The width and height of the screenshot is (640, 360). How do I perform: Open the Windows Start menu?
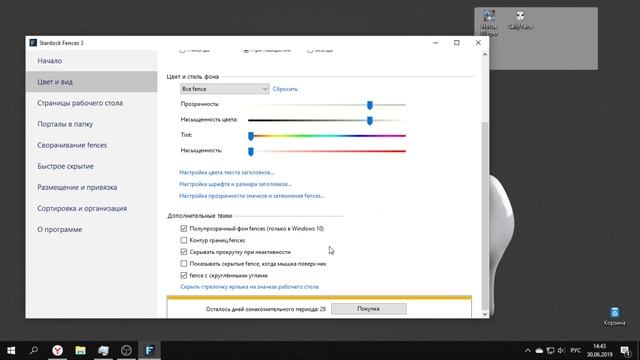(x=11, y=350)
